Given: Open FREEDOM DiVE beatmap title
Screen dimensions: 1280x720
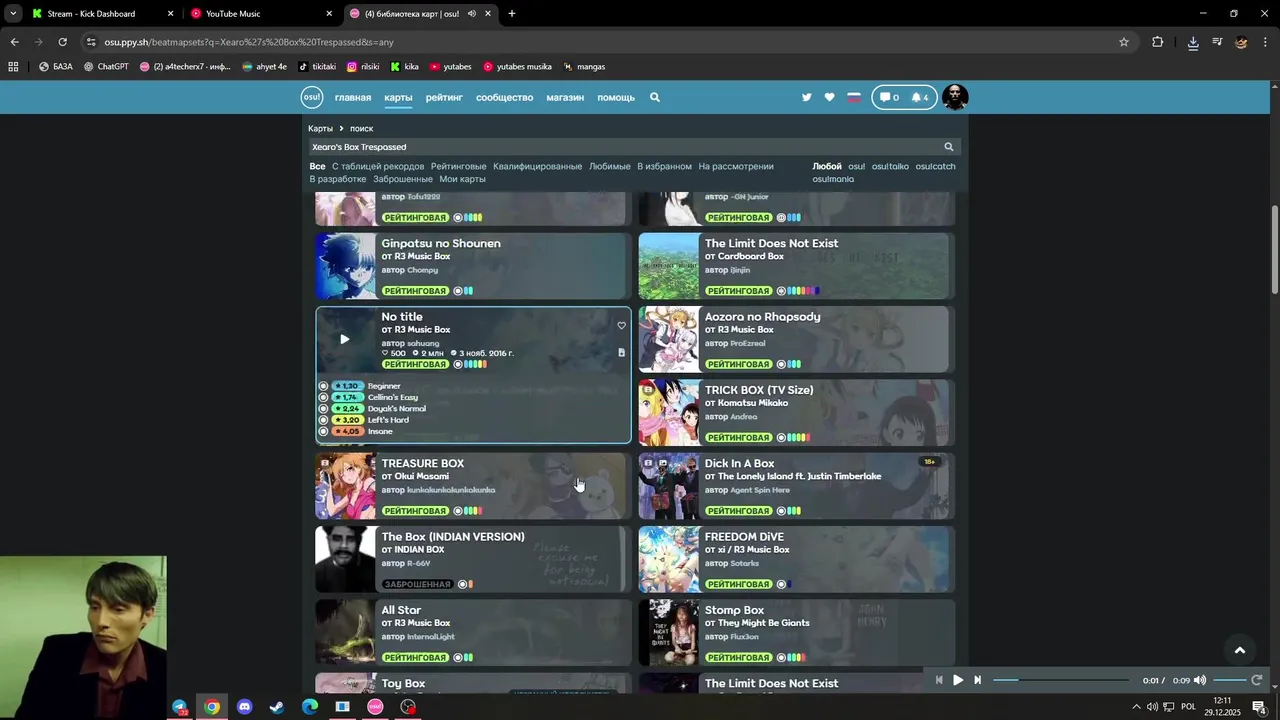Looking at the screenshot, I should point(744,537).
